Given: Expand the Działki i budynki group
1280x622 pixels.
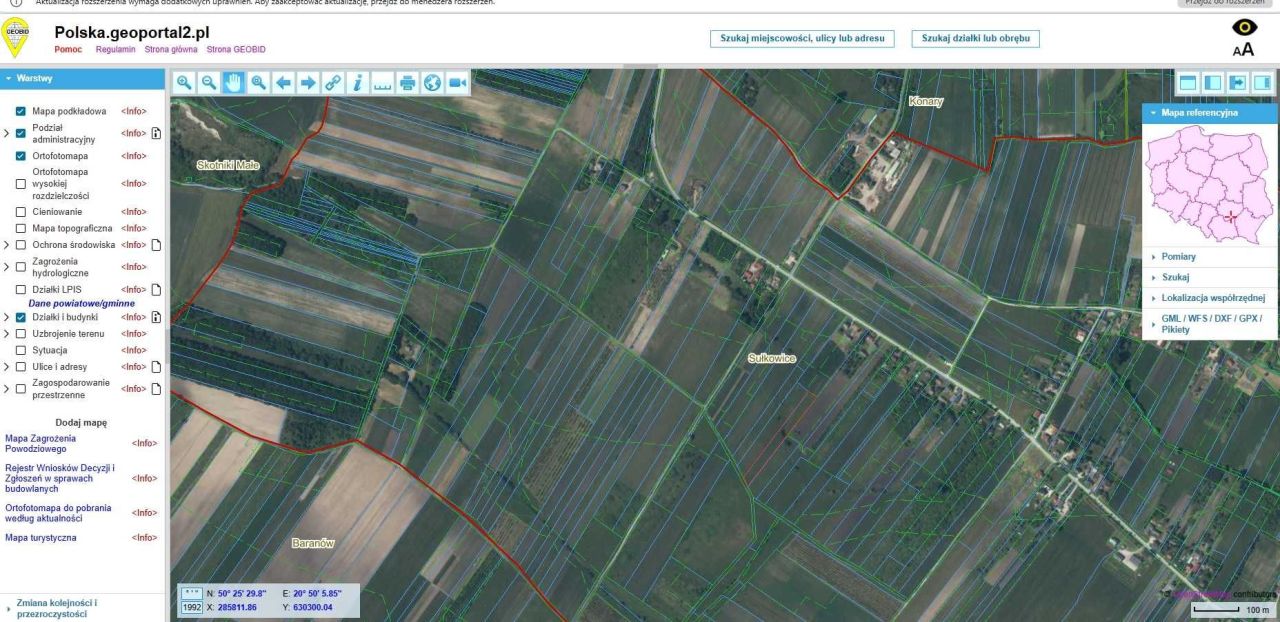Looking at the screenshot, I should 7,317.
